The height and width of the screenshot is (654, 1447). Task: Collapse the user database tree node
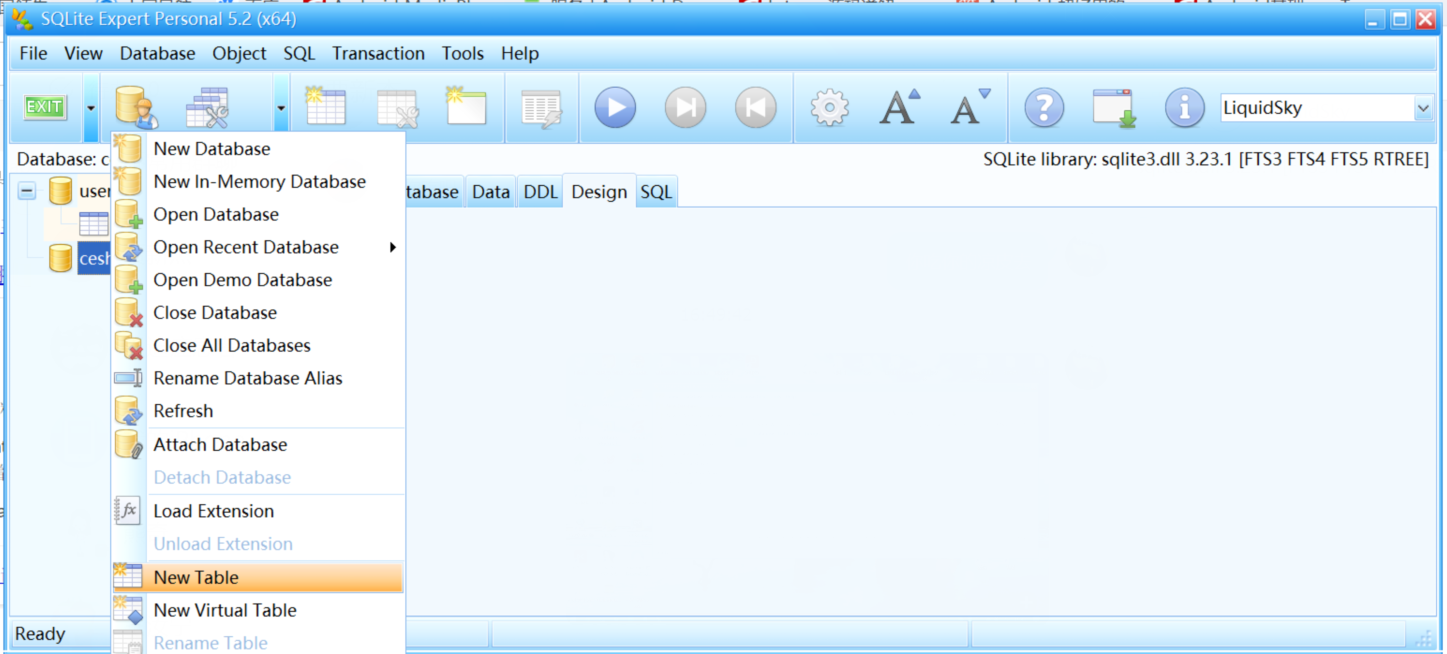[x=26, y=190]
